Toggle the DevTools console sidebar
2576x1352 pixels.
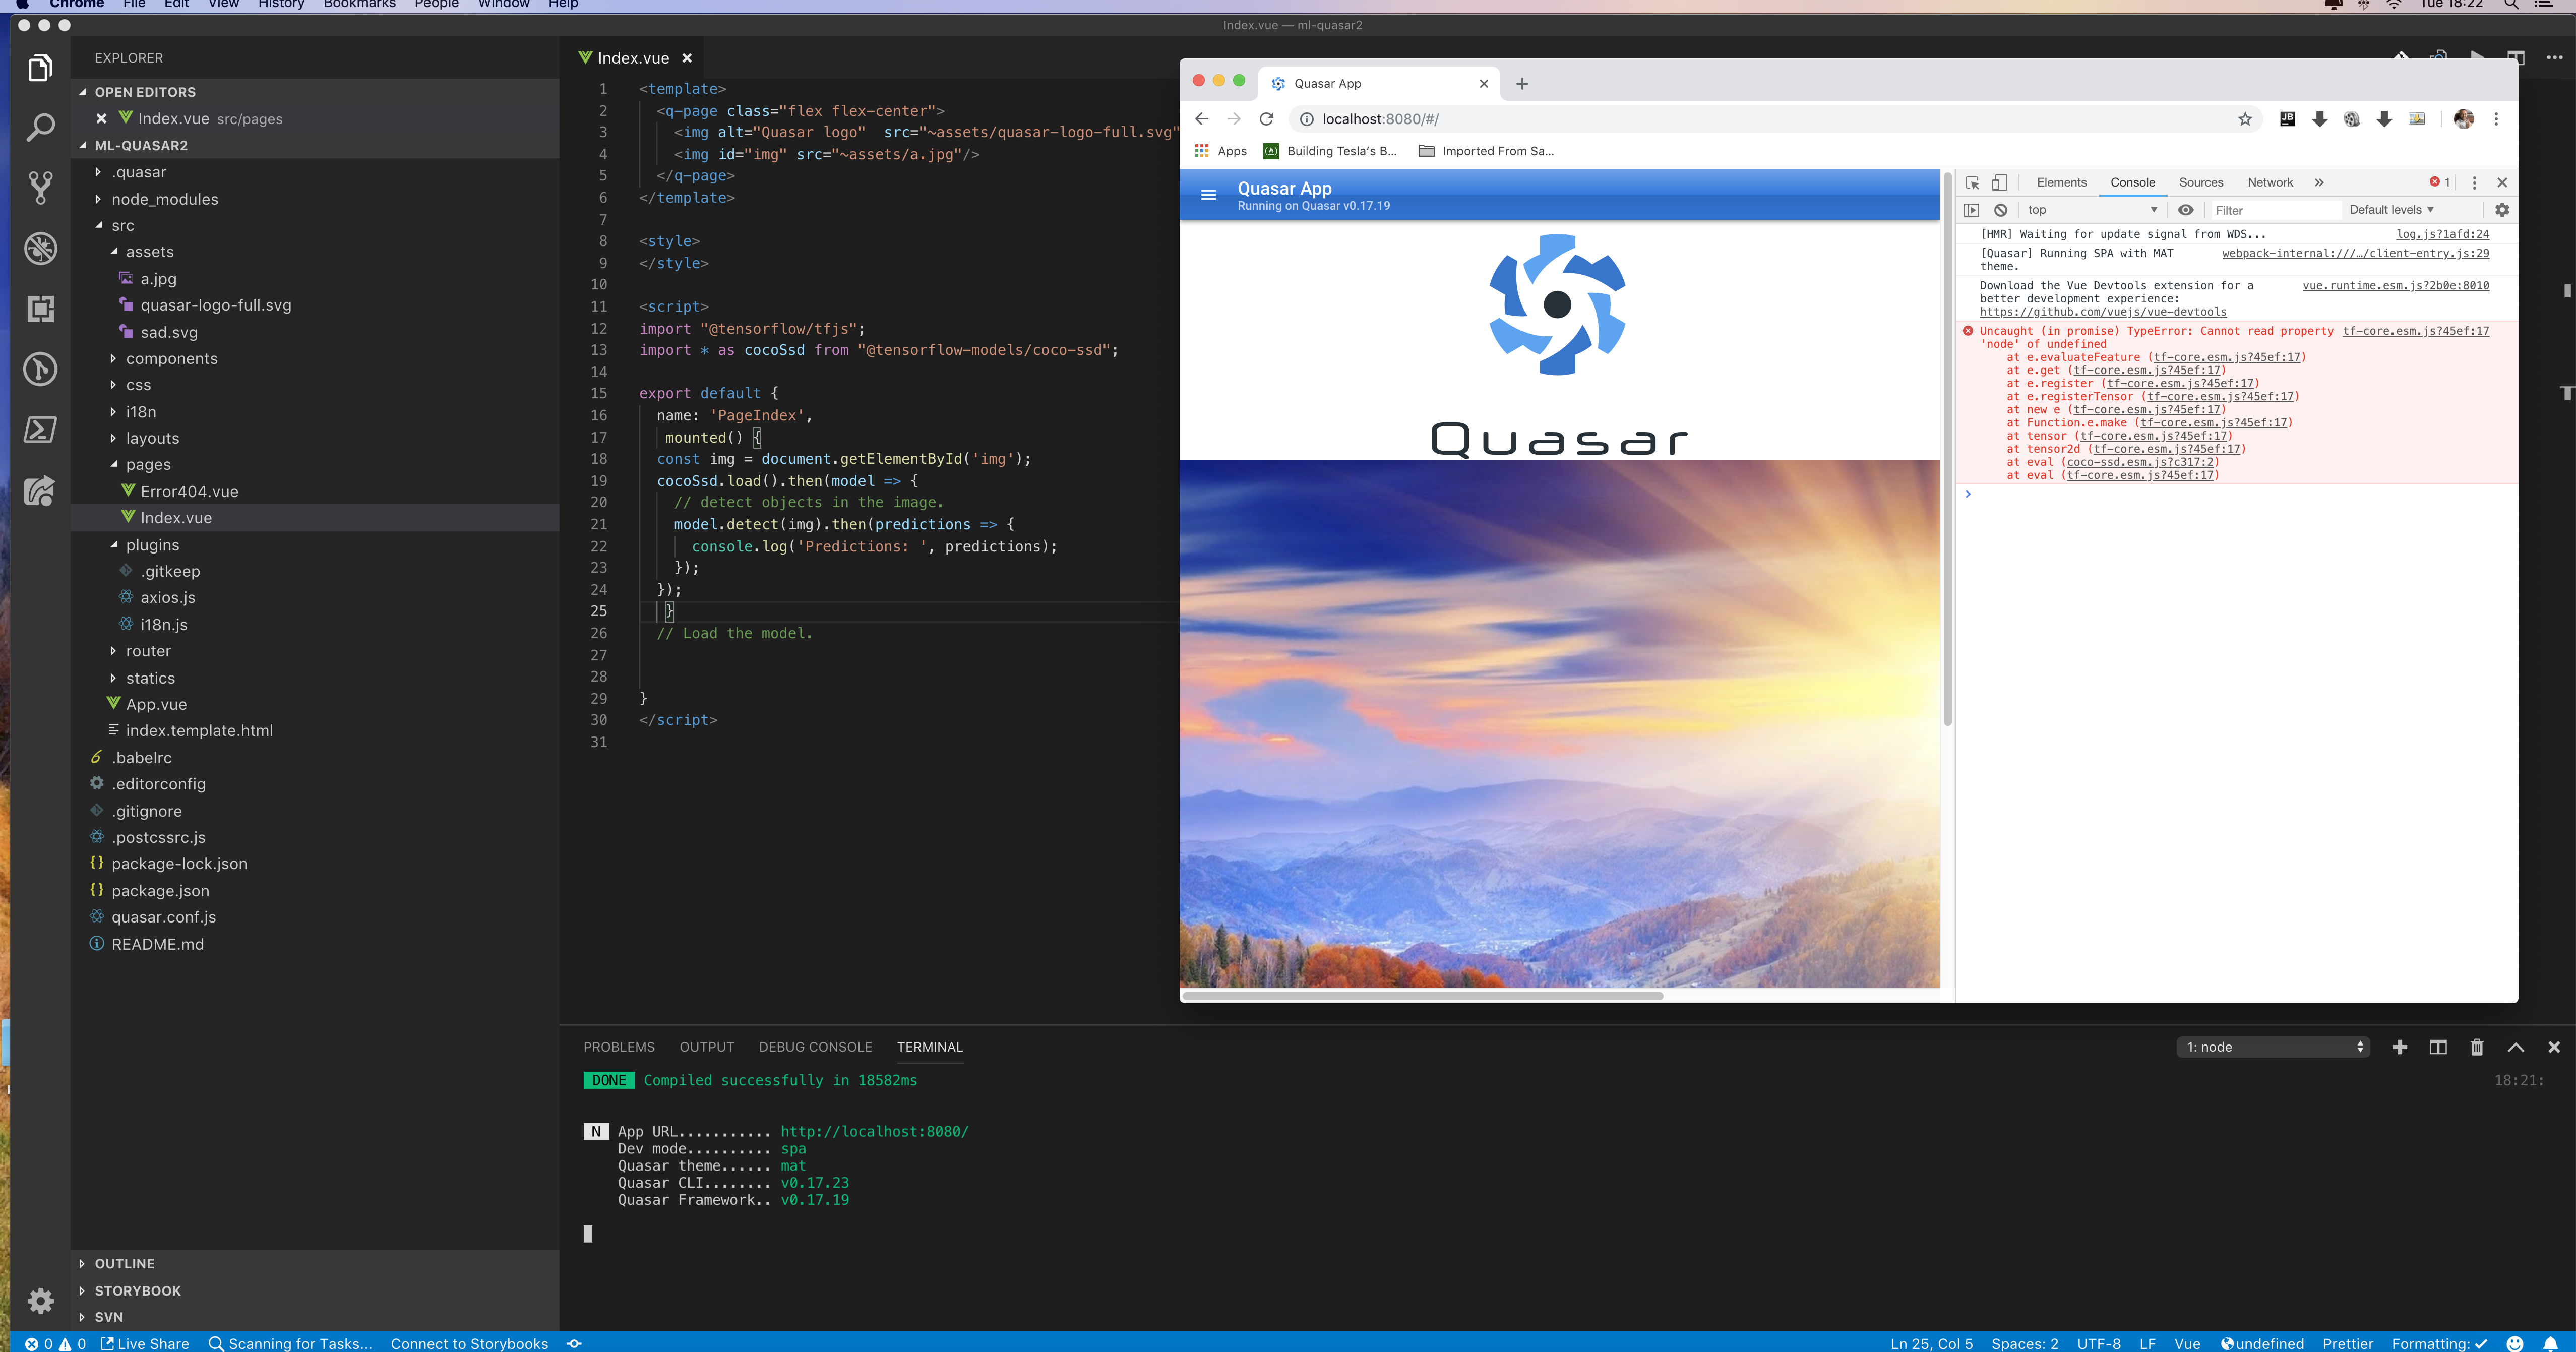click(1972, 210)
